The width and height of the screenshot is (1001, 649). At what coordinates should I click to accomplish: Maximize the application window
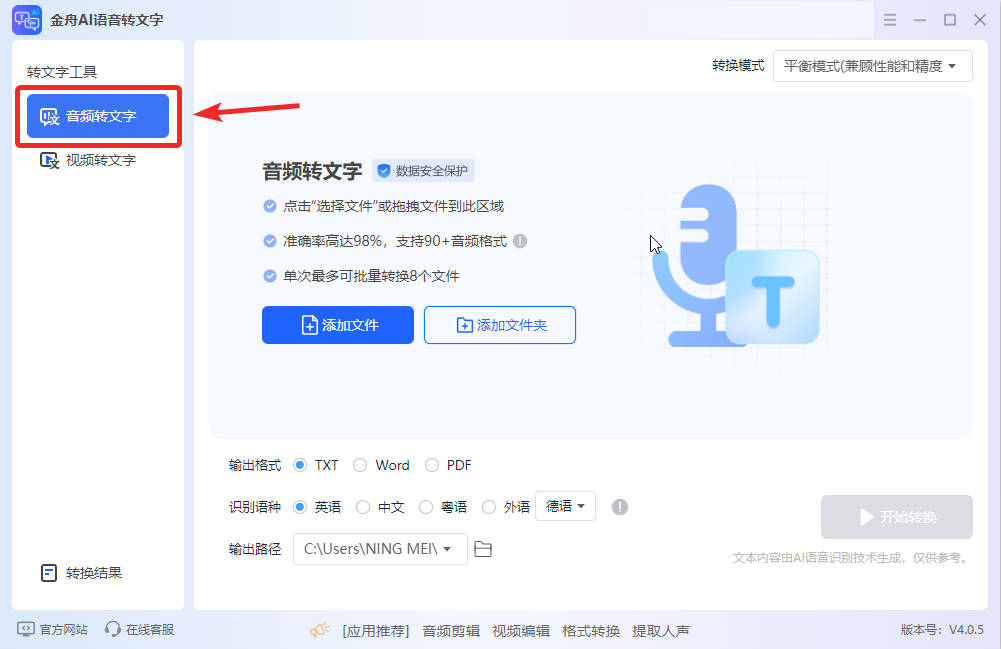(x=950, y=20)
